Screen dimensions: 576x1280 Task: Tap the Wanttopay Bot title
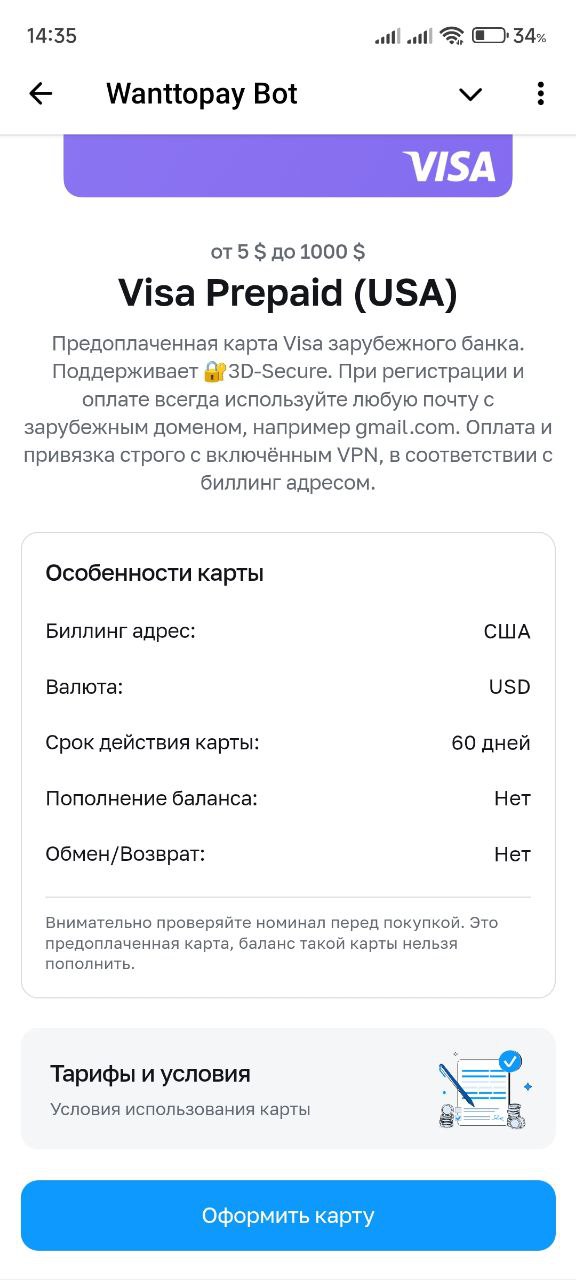click(202, 94)
